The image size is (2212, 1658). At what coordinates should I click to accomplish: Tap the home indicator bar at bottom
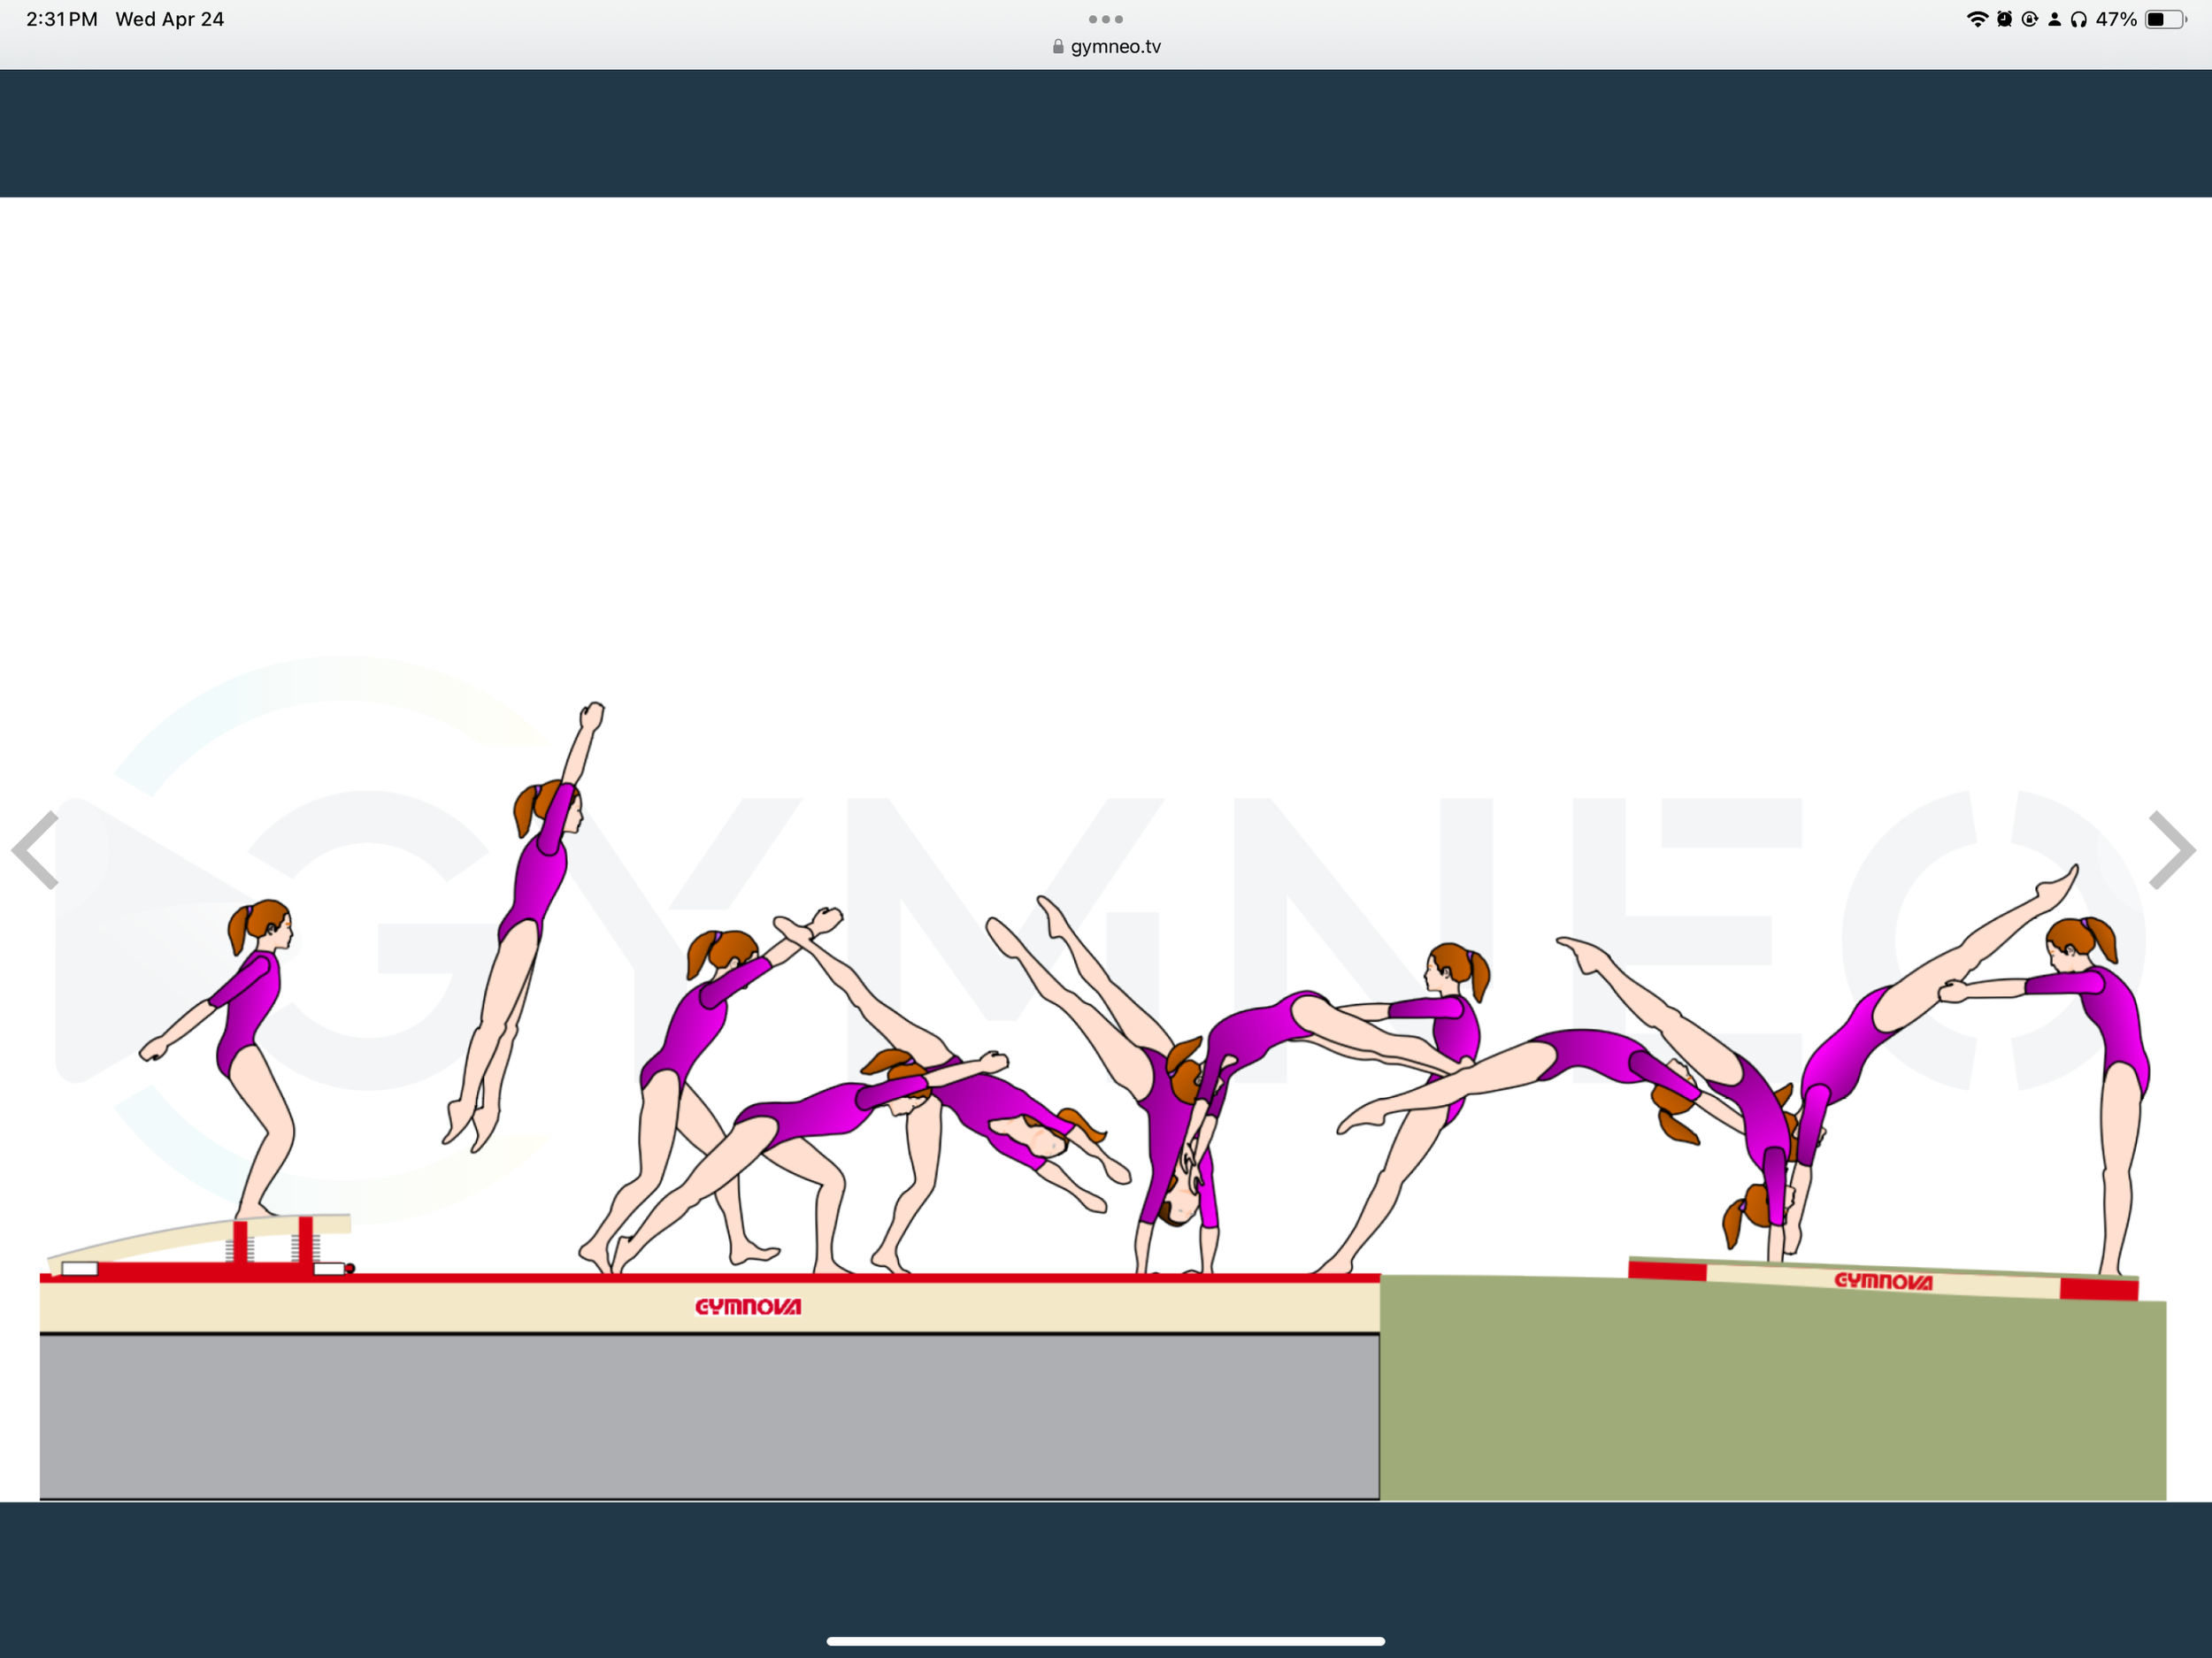click(x=1105, y=1641)
